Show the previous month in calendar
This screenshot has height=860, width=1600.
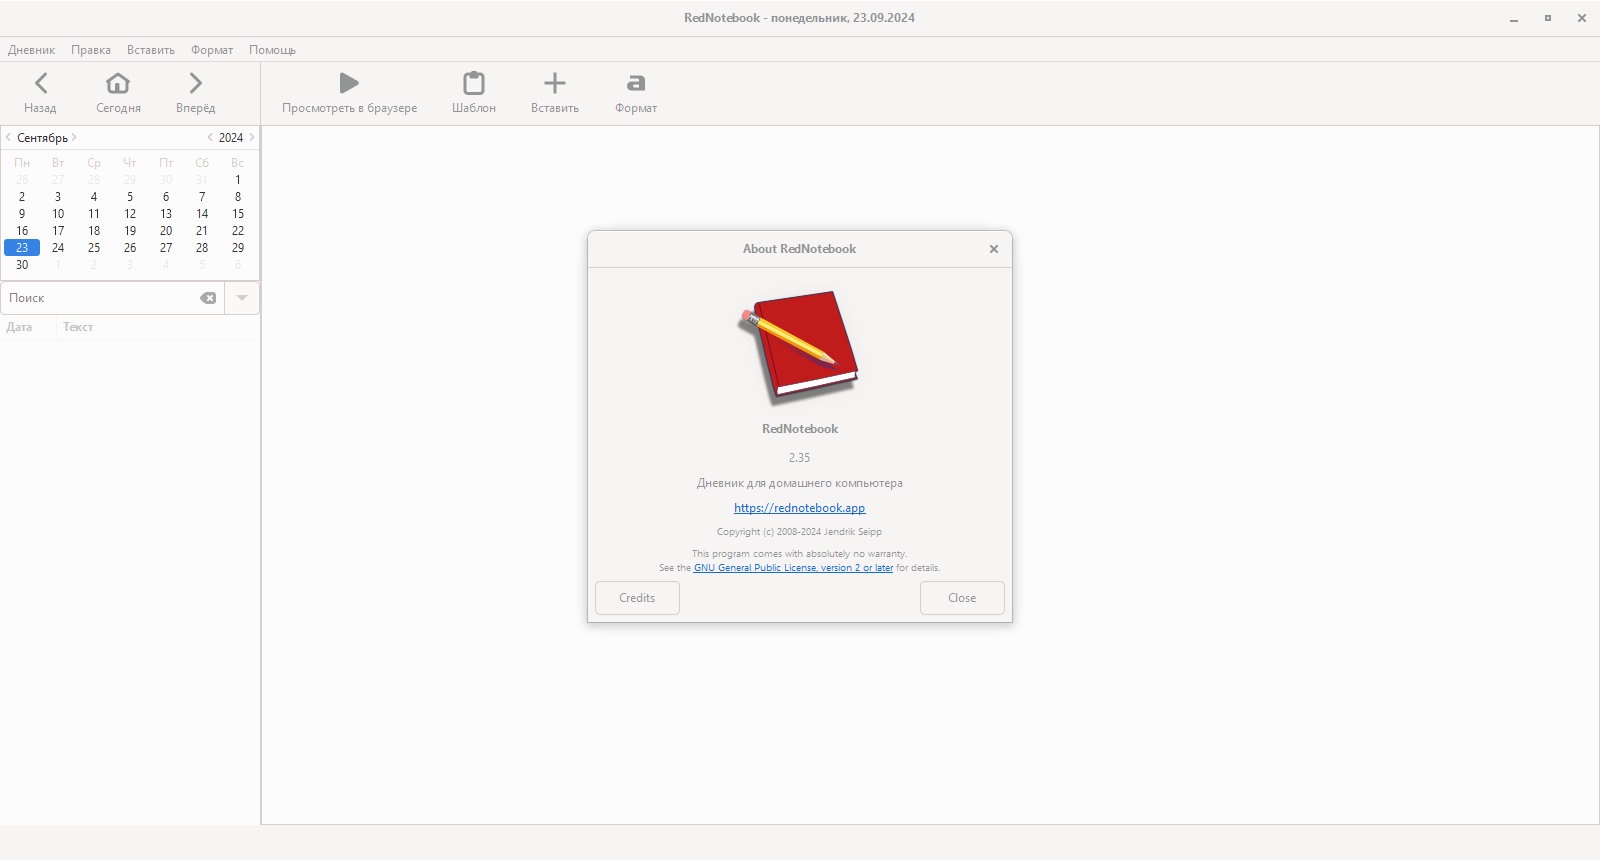coord(8,137)
